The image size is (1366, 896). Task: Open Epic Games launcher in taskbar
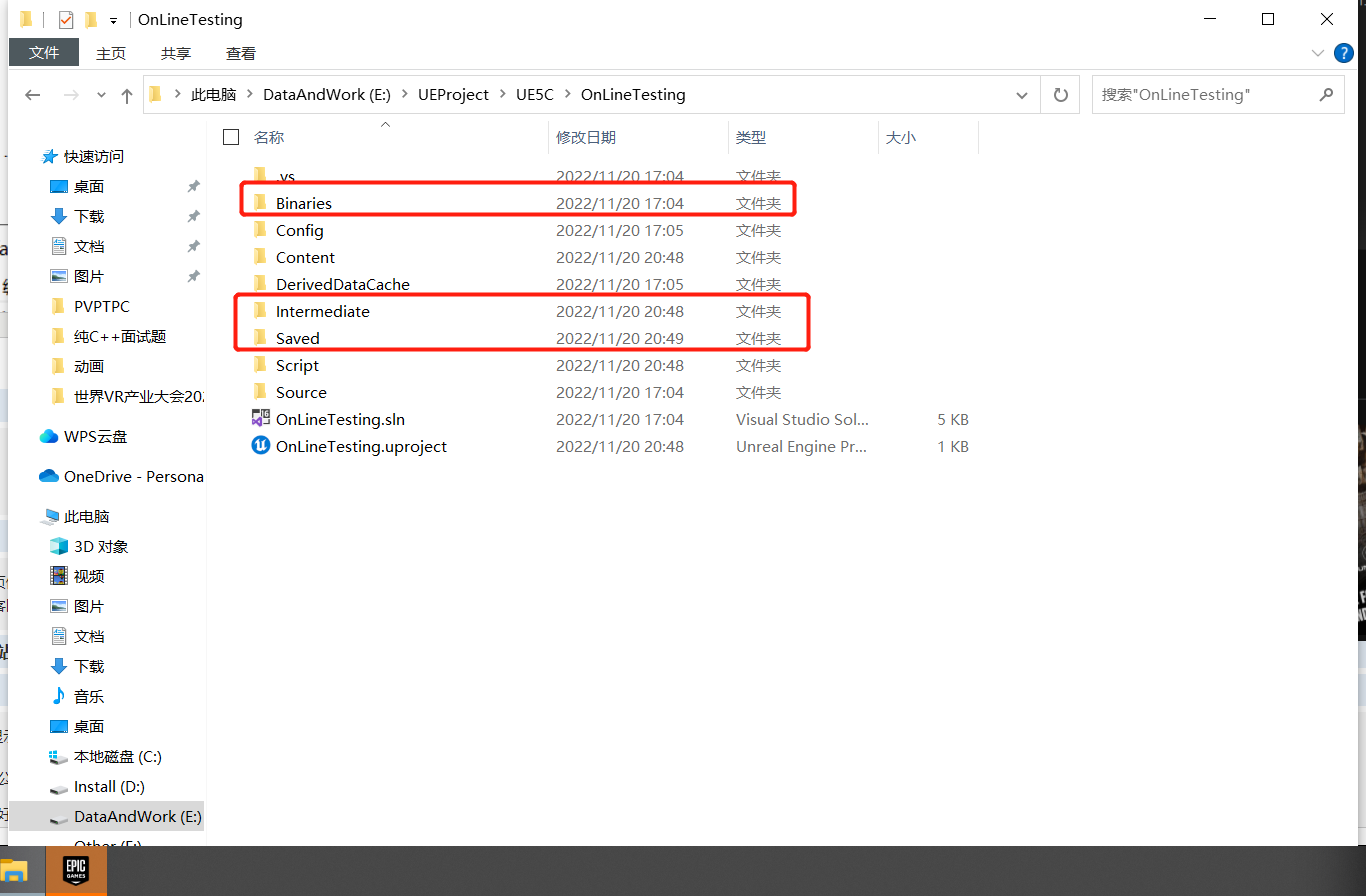pyautogui.click(x=76, y=870)
